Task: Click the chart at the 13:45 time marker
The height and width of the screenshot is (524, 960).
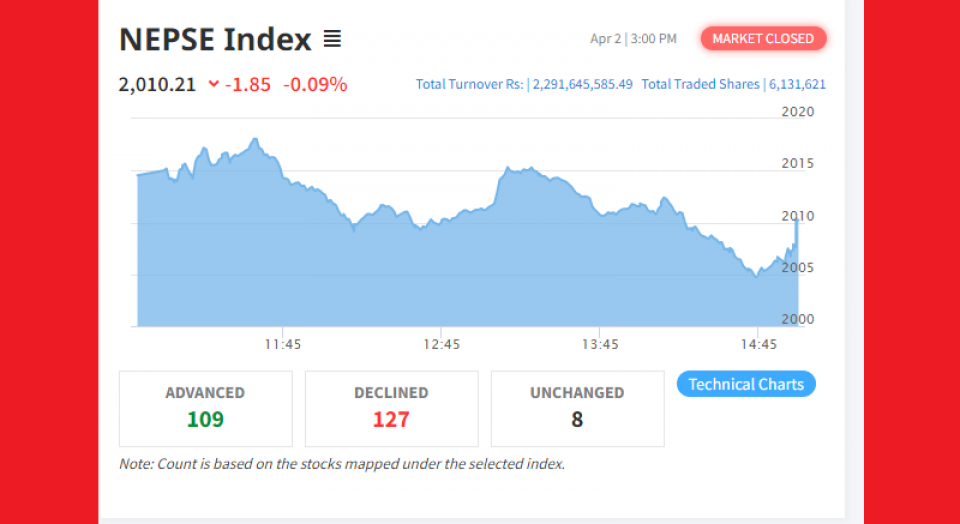Action: [x=599, y=345]
